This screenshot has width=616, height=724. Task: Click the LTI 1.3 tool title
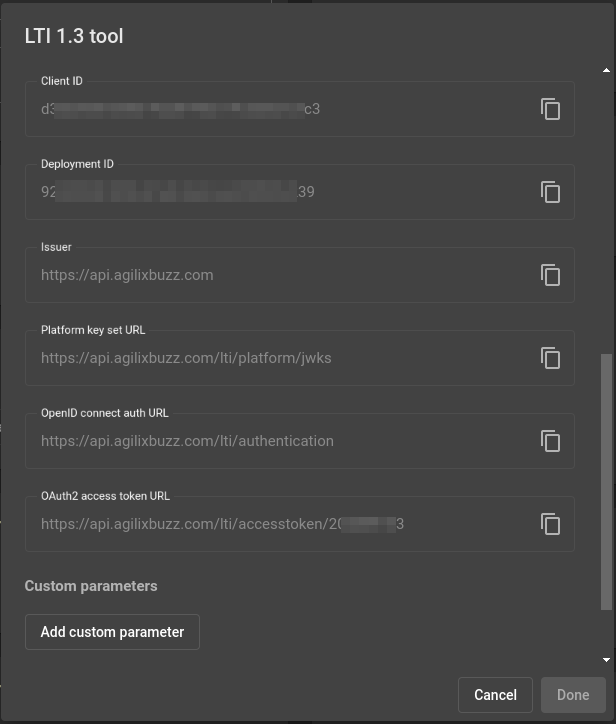(74, 36)
